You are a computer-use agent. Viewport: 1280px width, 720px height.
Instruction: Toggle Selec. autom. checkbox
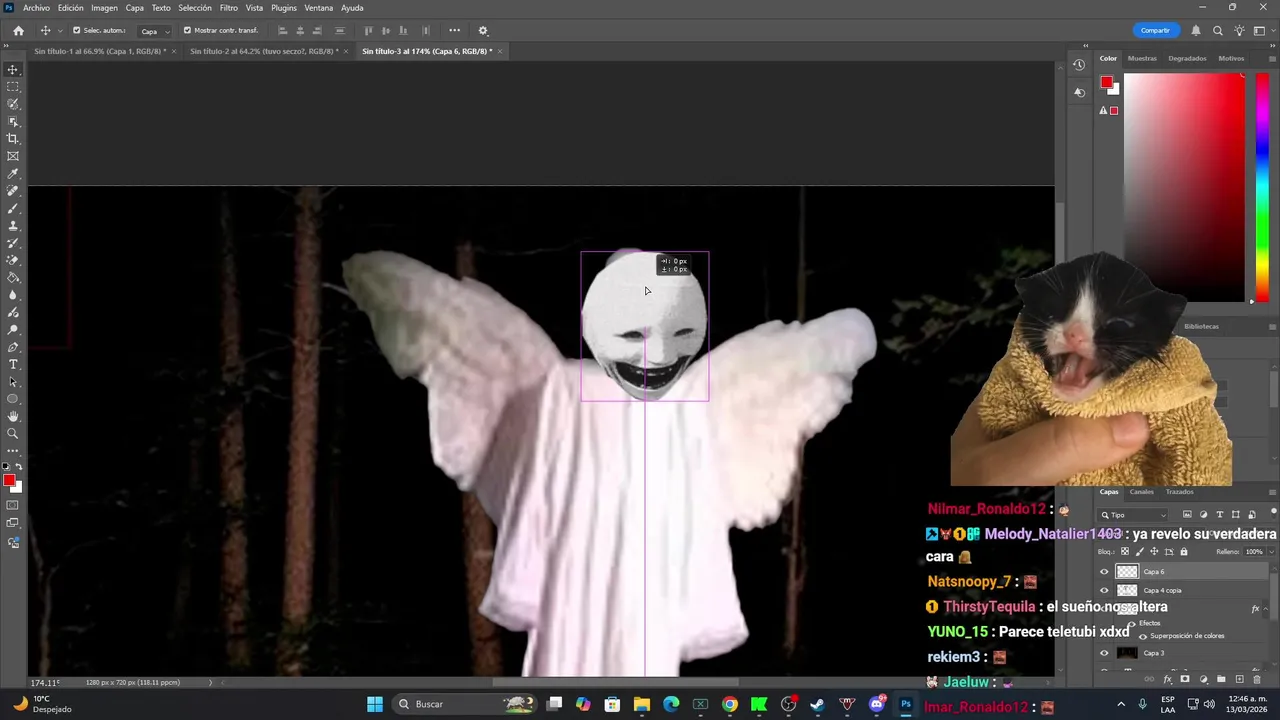click(77, 31)
